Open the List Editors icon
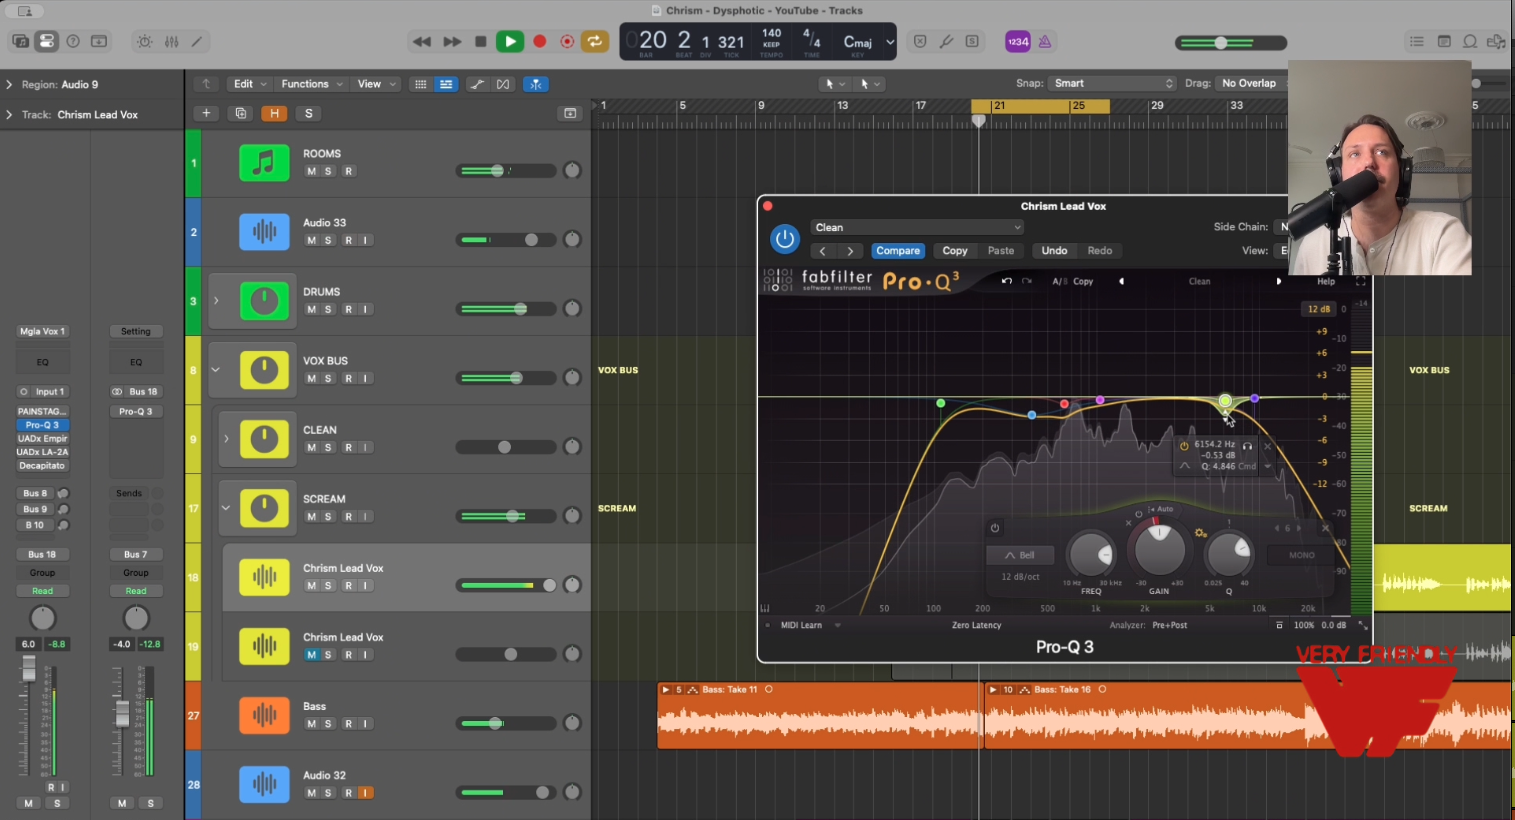The image size is (1515, 820). tap(1416, 41)
